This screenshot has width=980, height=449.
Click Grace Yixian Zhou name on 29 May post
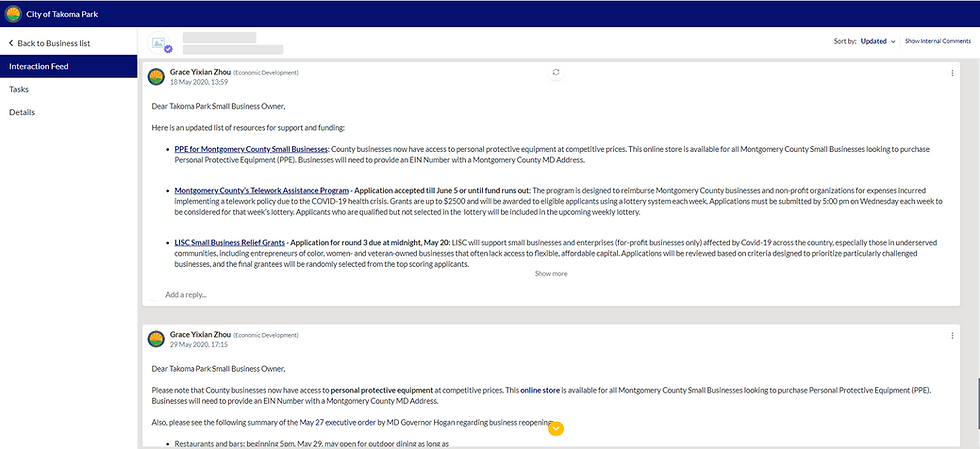(200, 335)
